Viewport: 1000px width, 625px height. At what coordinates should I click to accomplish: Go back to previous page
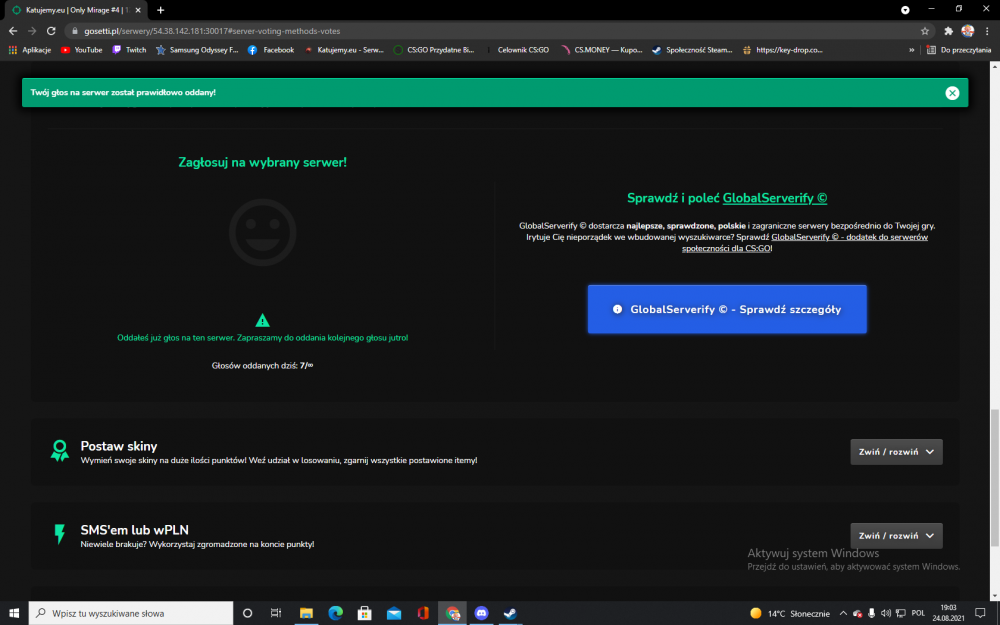point(13,31)
